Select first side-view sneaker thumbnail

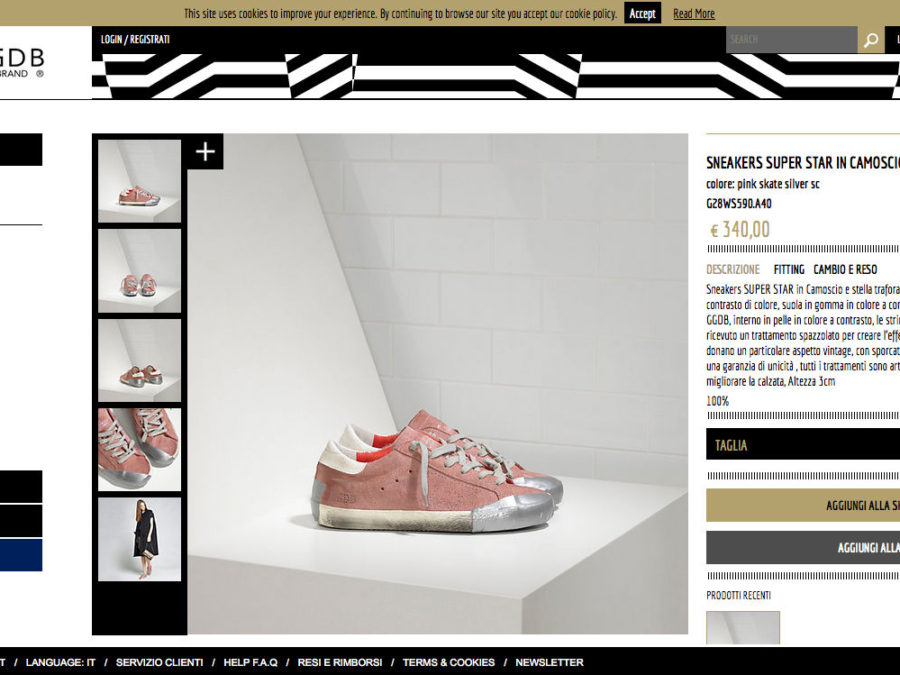[x=140, y=181]
